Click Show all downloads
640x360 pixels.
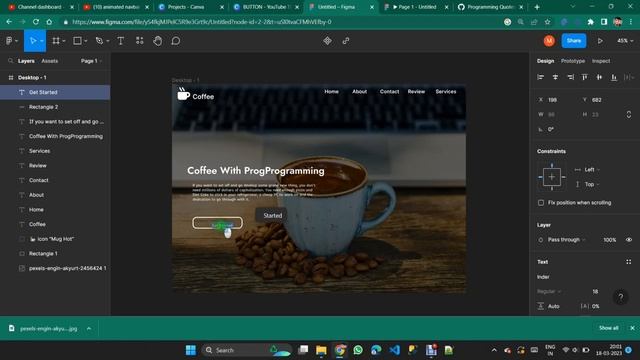tap(609, 328)
